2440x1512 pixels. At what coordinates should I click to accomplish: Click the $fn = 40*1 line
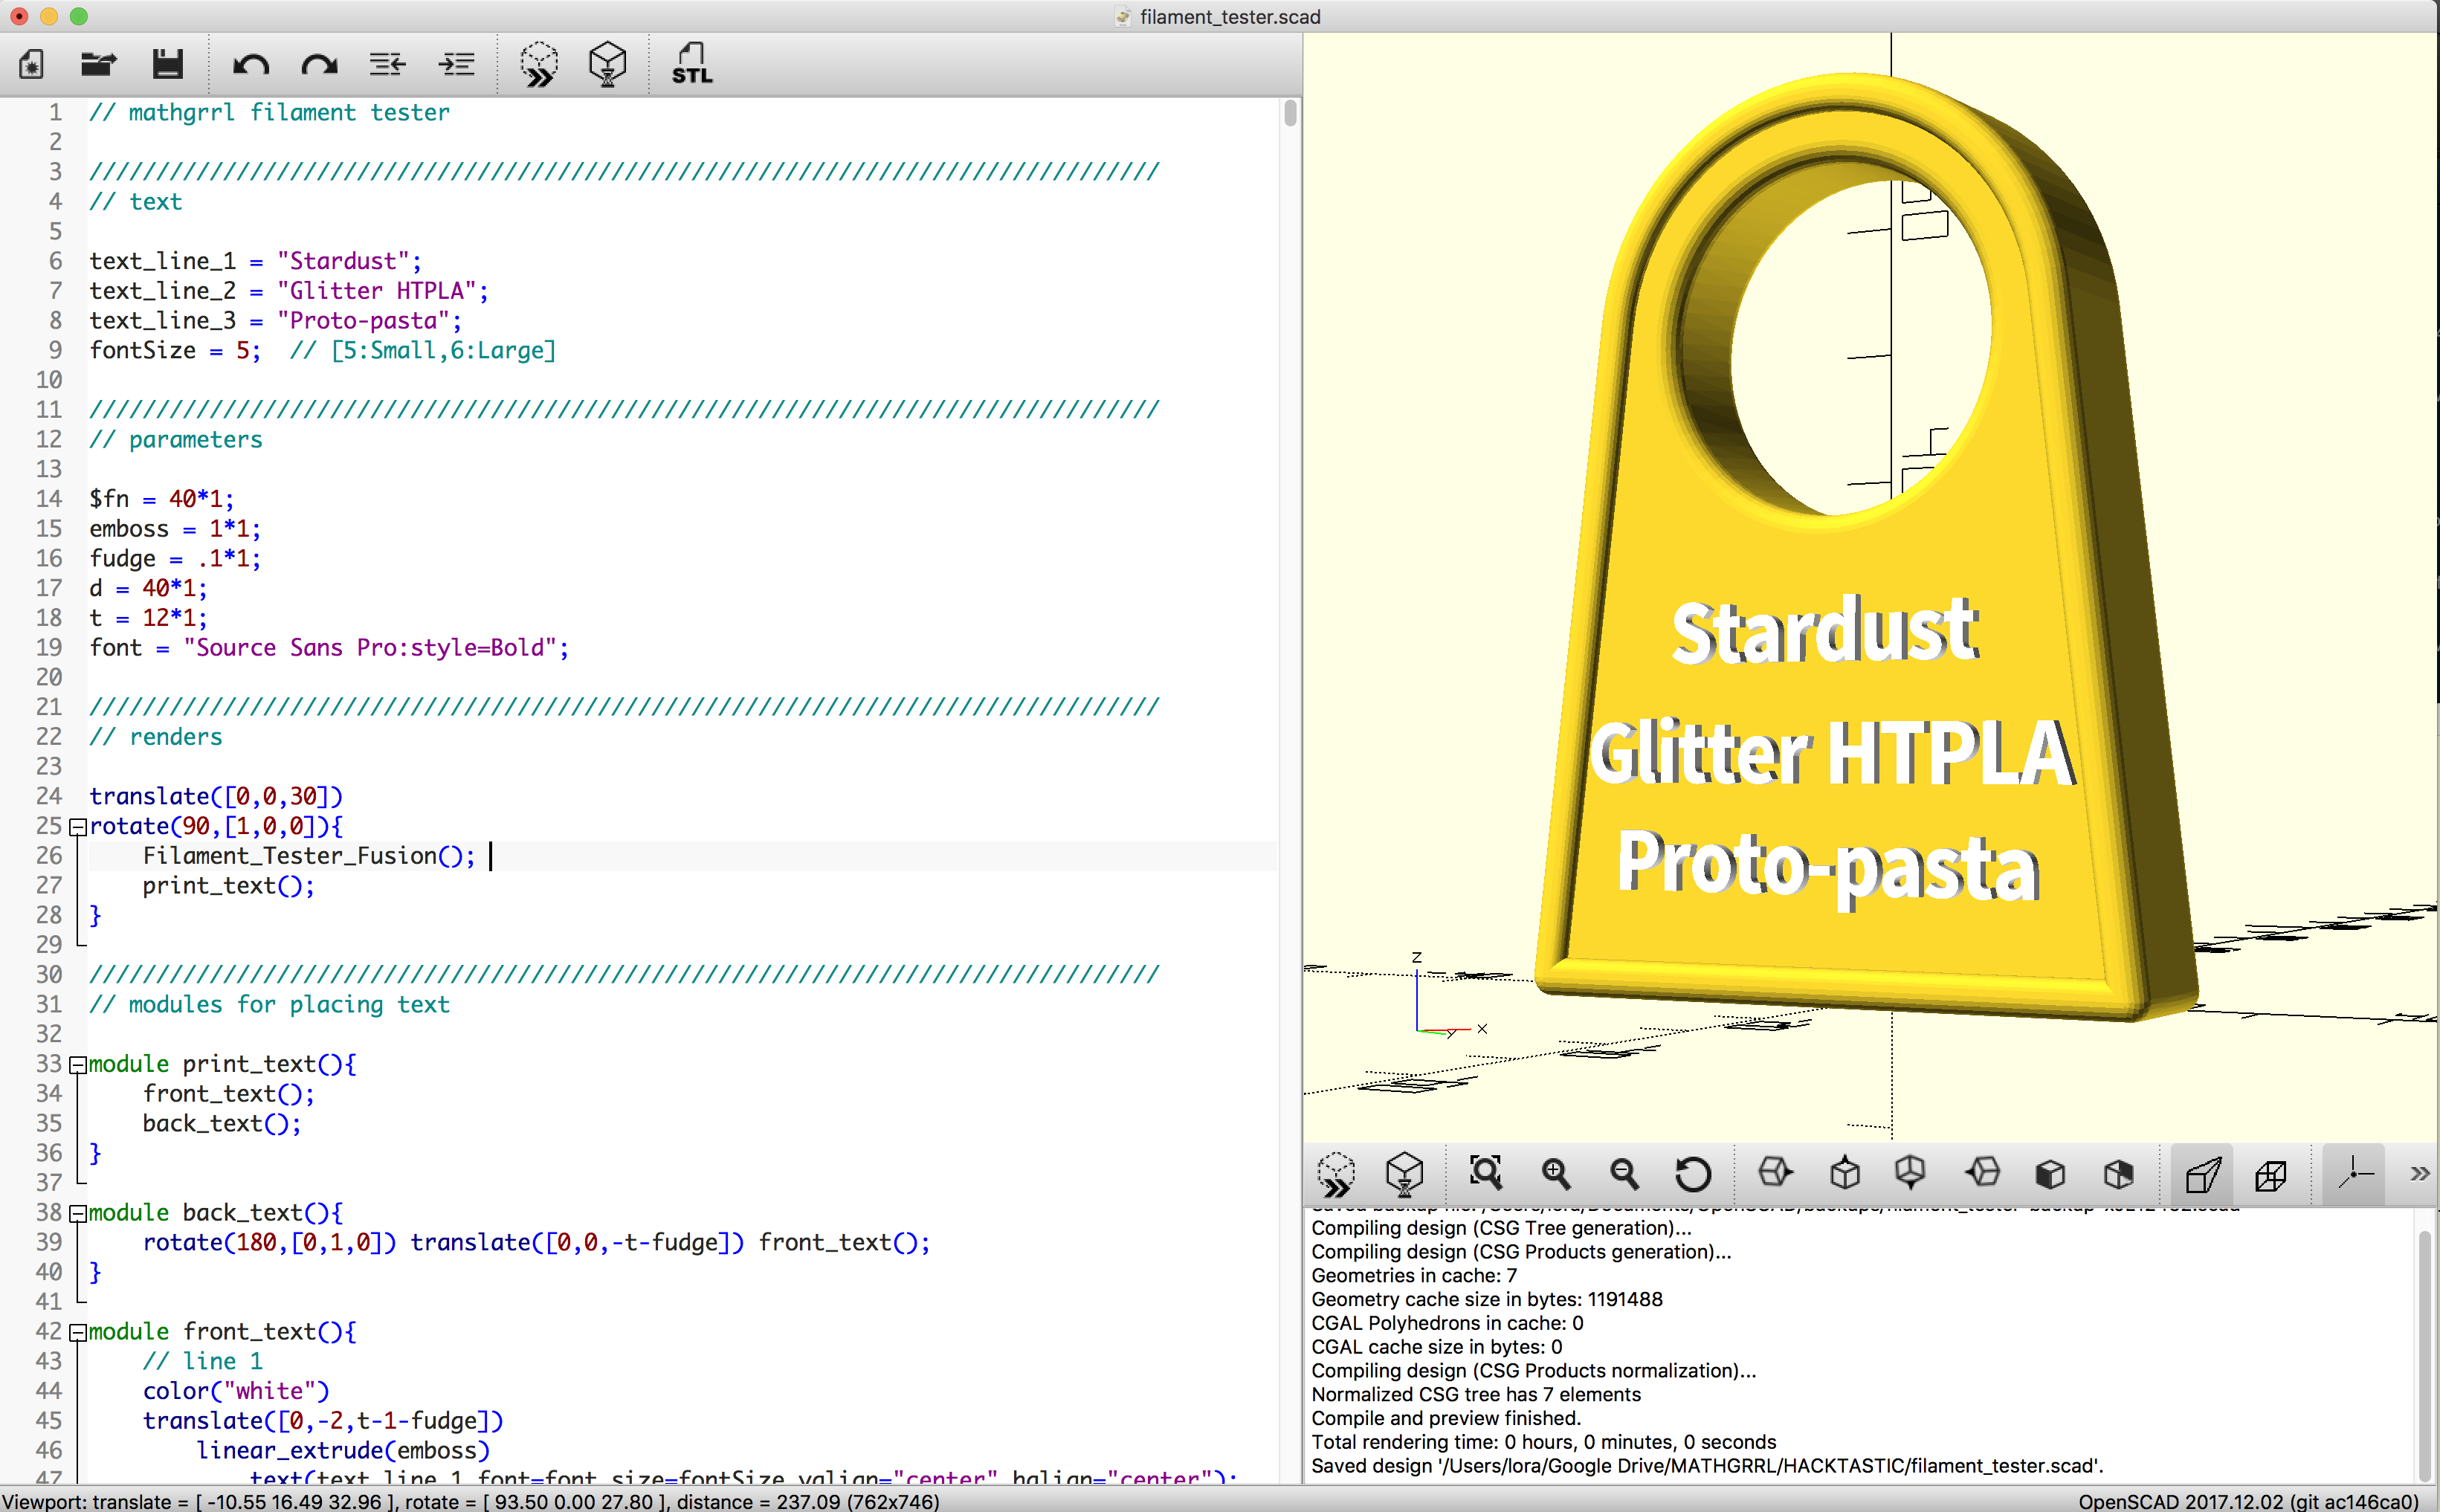click(161, 499)
